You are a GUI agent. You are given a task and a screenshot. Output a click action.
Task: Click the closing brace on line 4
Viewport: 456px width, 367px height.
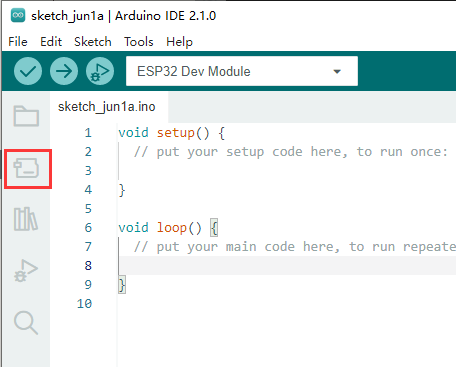122,190
